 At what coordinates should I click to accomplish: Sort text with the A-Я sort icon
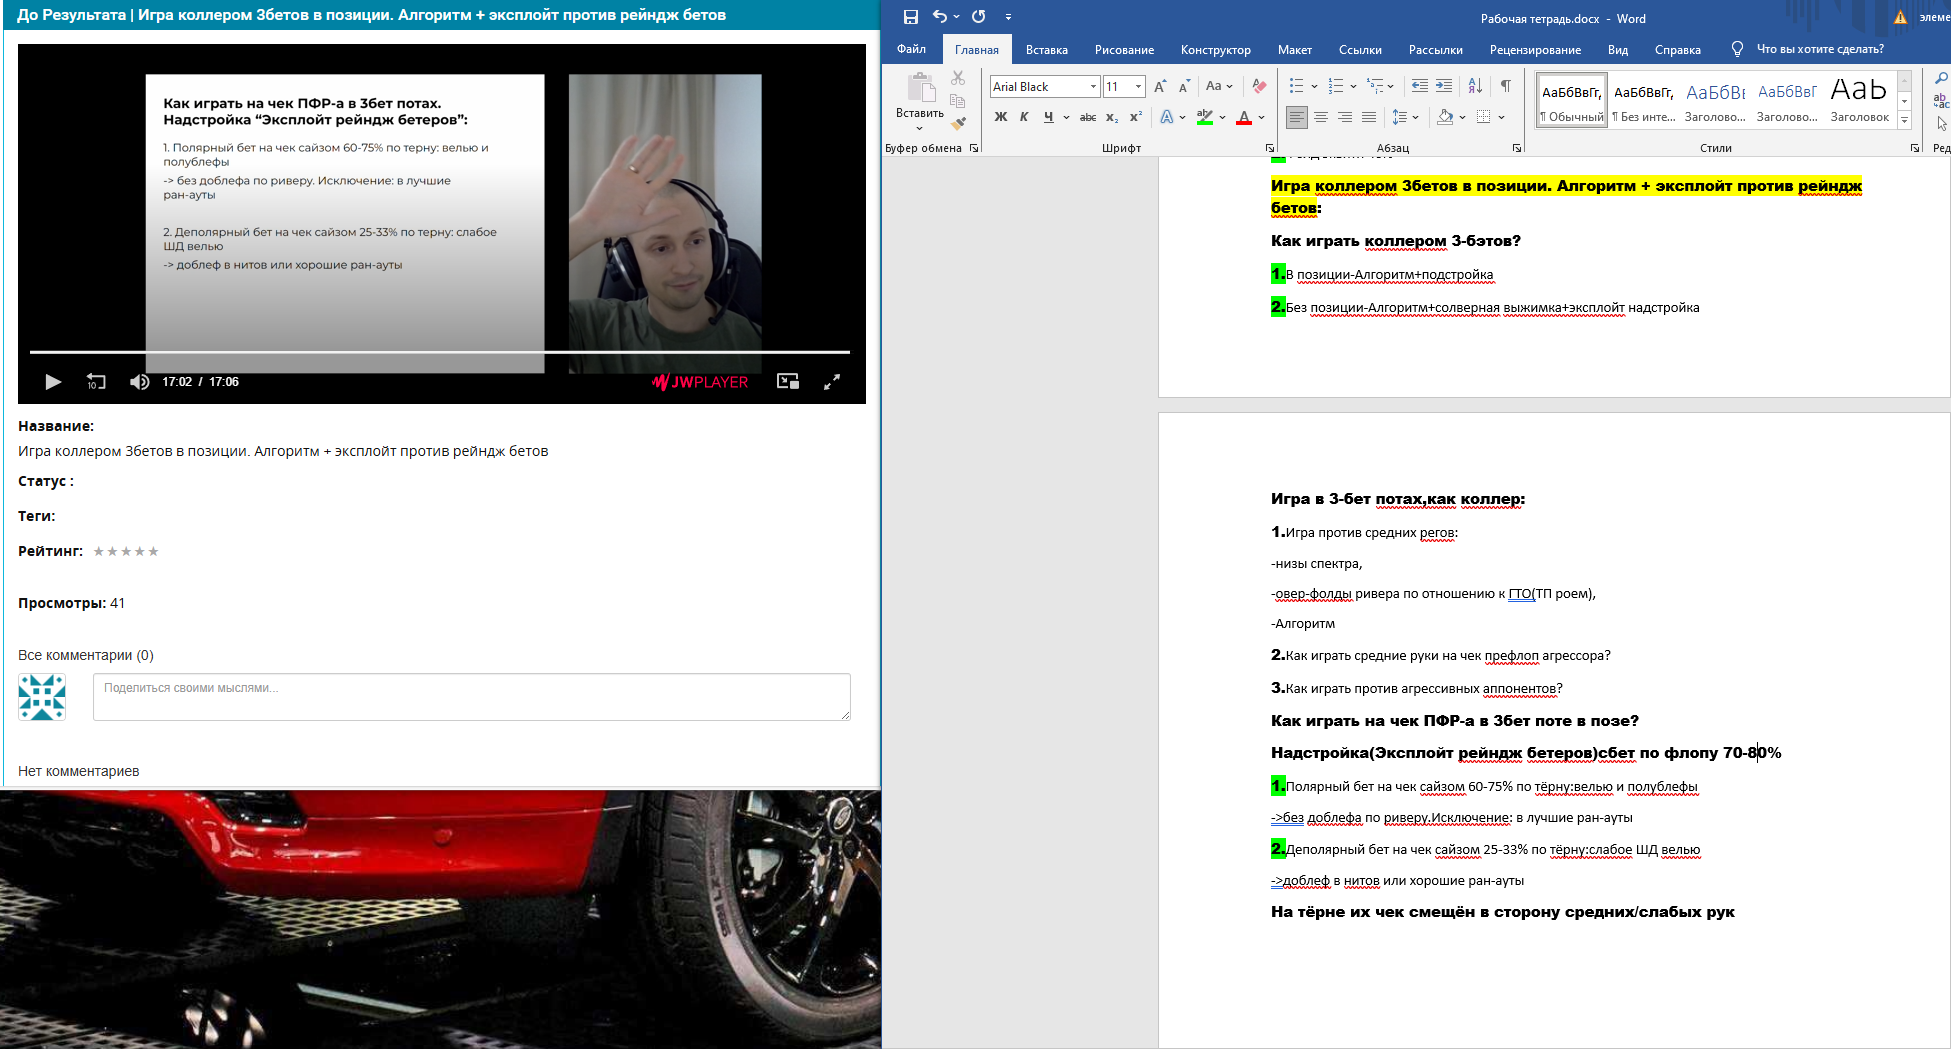(1476, 86)
